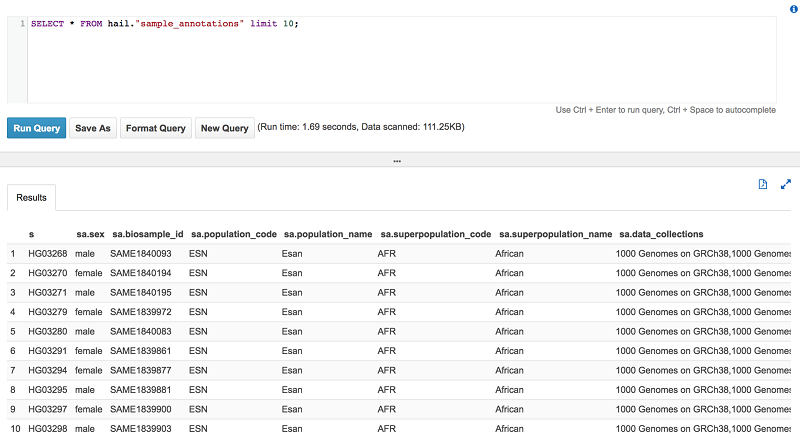Image resolution: width=800 pixels, height=438 pixels.
Task: Select the HG03268 sample cell
Action: [47, 254]
